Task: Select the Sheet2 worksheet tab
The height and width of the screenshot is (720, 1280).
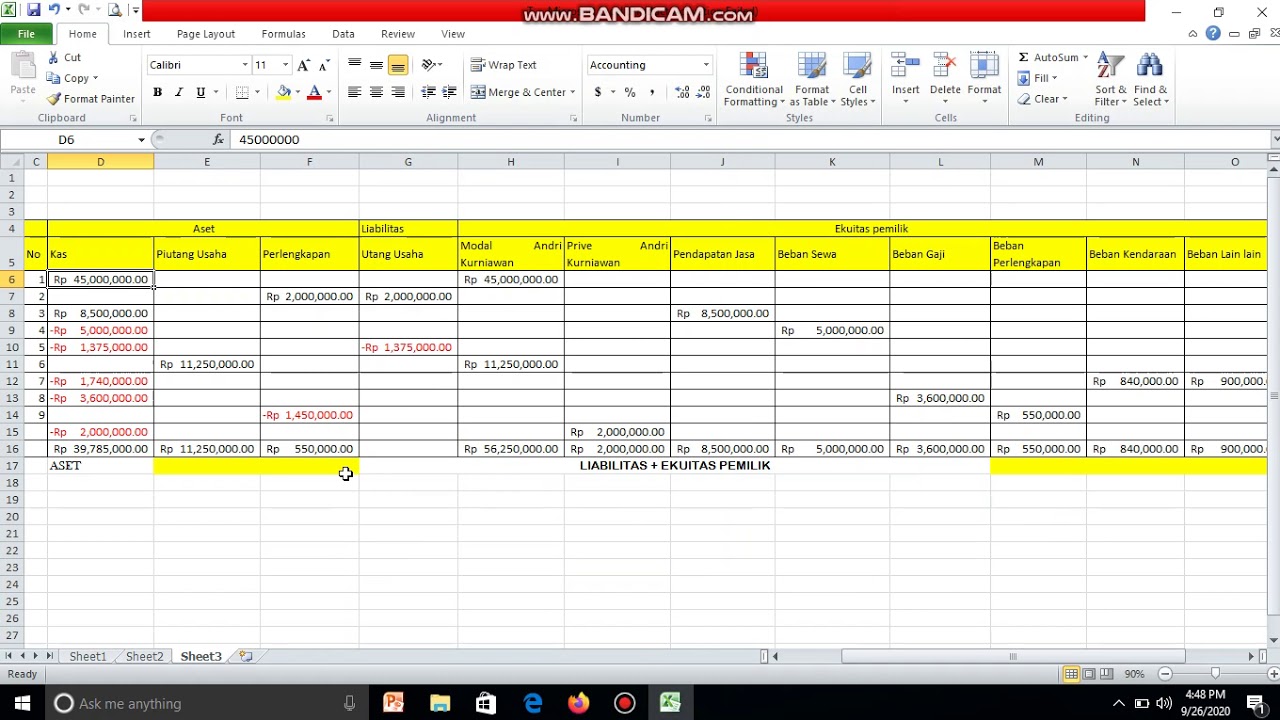Action: [144, 657]
